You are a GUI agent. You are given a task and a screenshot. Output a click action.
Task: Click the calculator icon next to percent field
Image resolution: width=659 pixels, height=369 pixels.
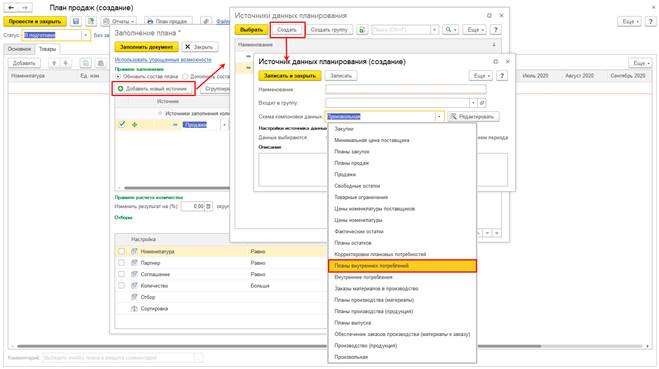[x=208, y=206]
